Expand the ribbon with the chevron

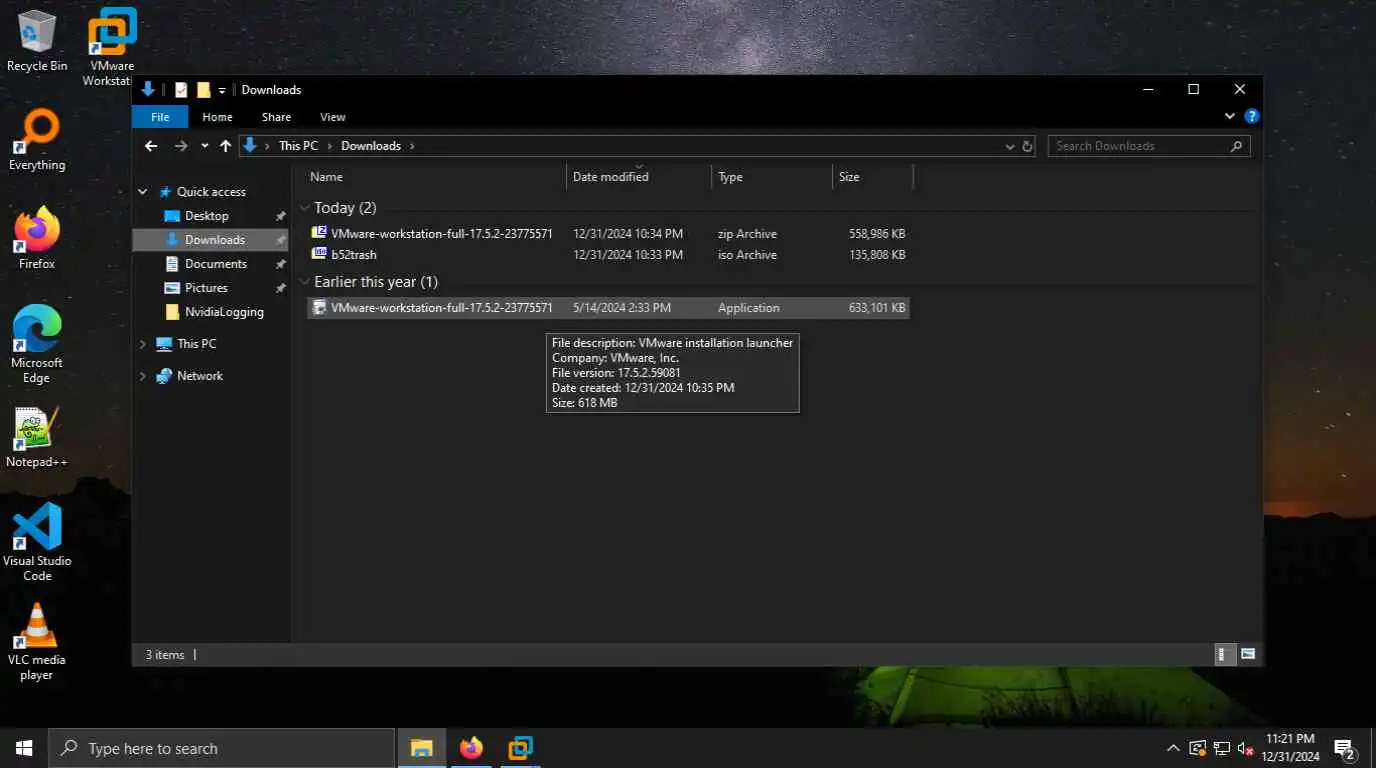pos(1230,117)
